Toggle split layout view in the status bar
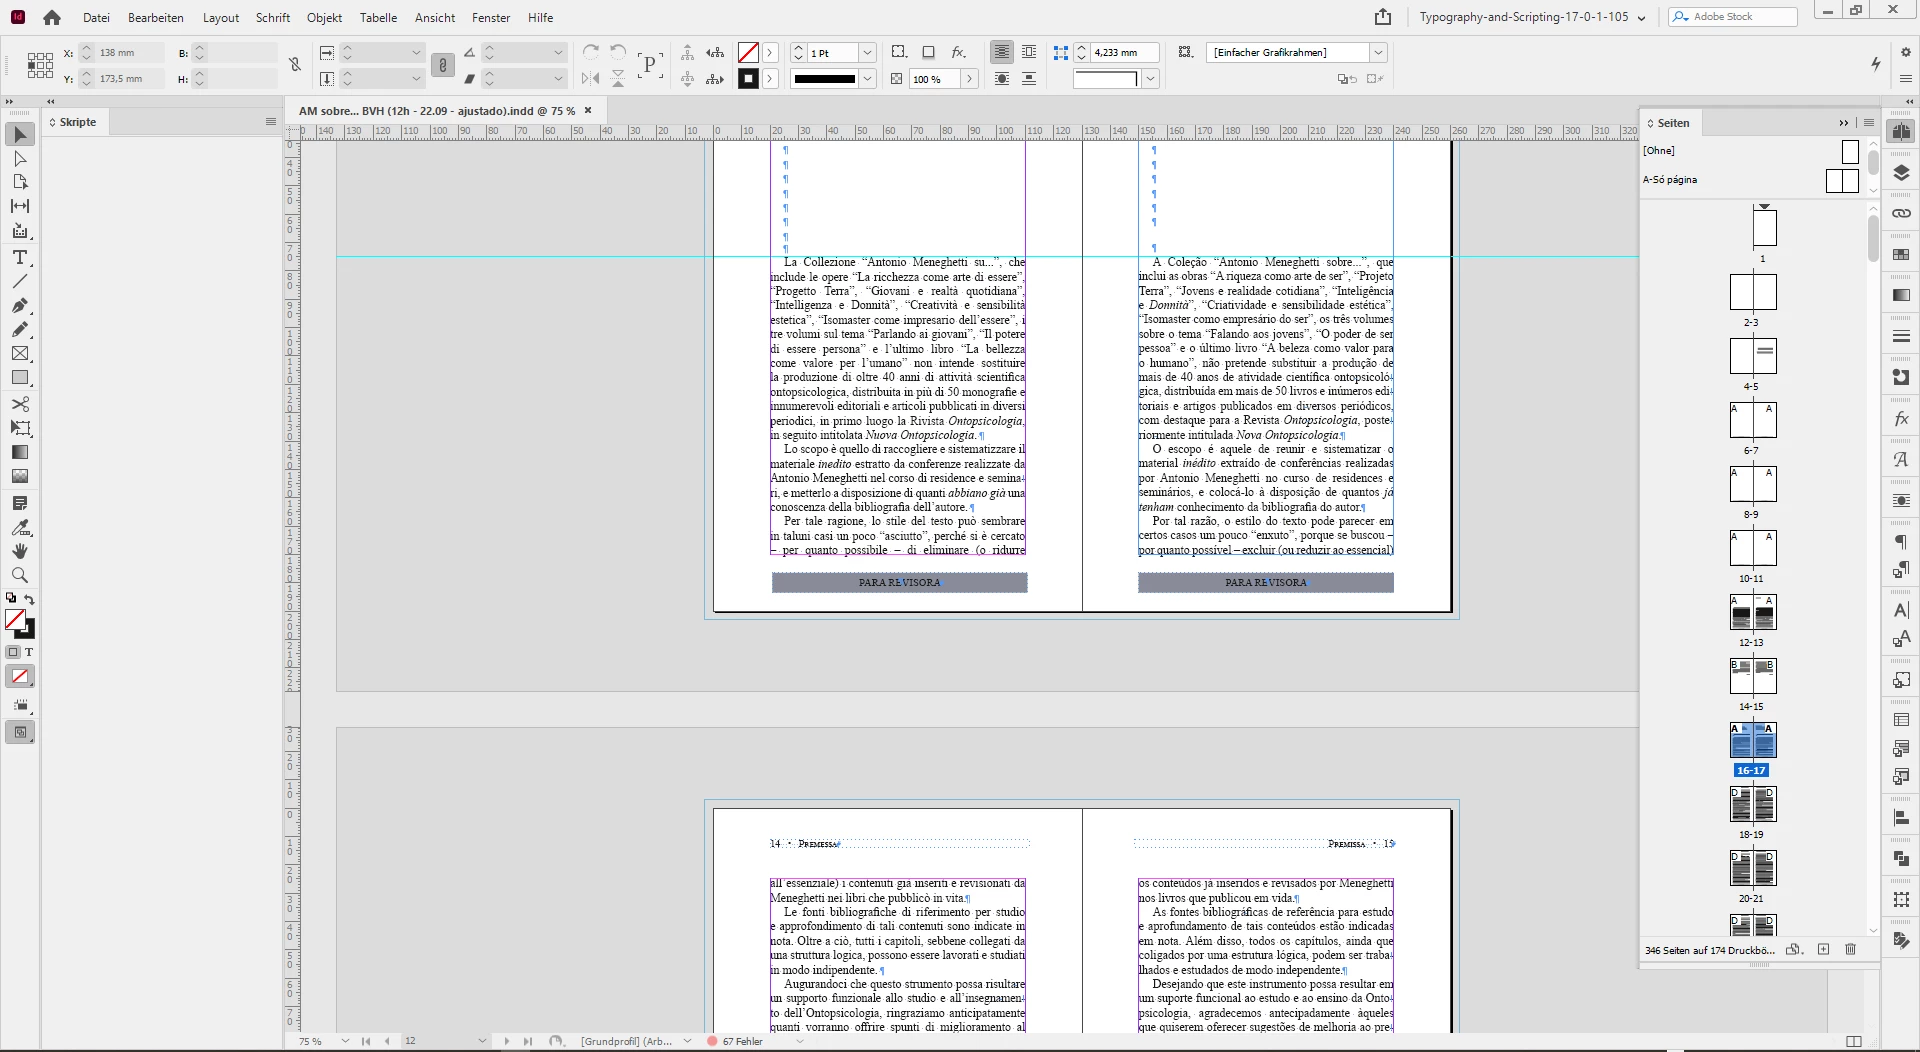 click(x=1853, y=1041)
